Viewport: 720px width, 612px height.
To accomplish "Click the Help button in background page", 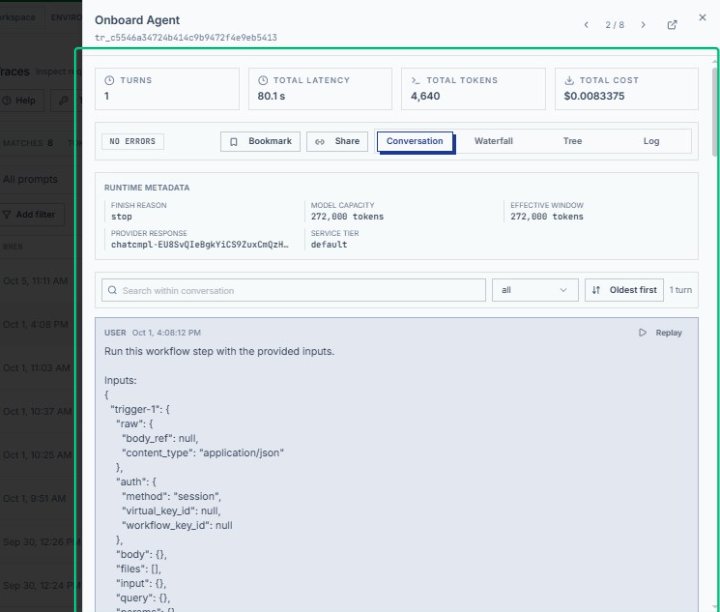I will [x=22, y=101].
